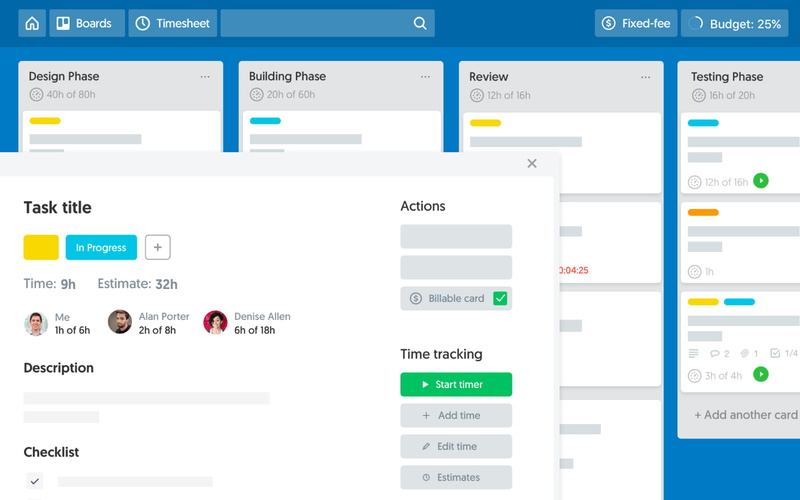Image resolution: width=800 pixels, height=500 pixels.
Task: Click the first empty Actions button
Action: 456,236
